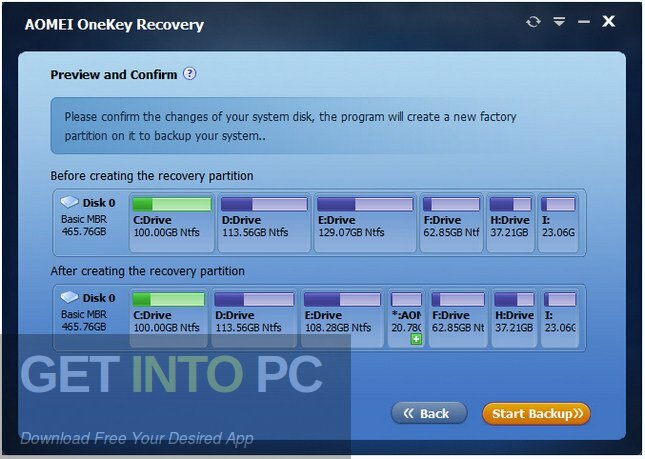The image size is (645, 459).
Task: Click 'After creating the recovery partition' text
Action: (x=148, y=271)
